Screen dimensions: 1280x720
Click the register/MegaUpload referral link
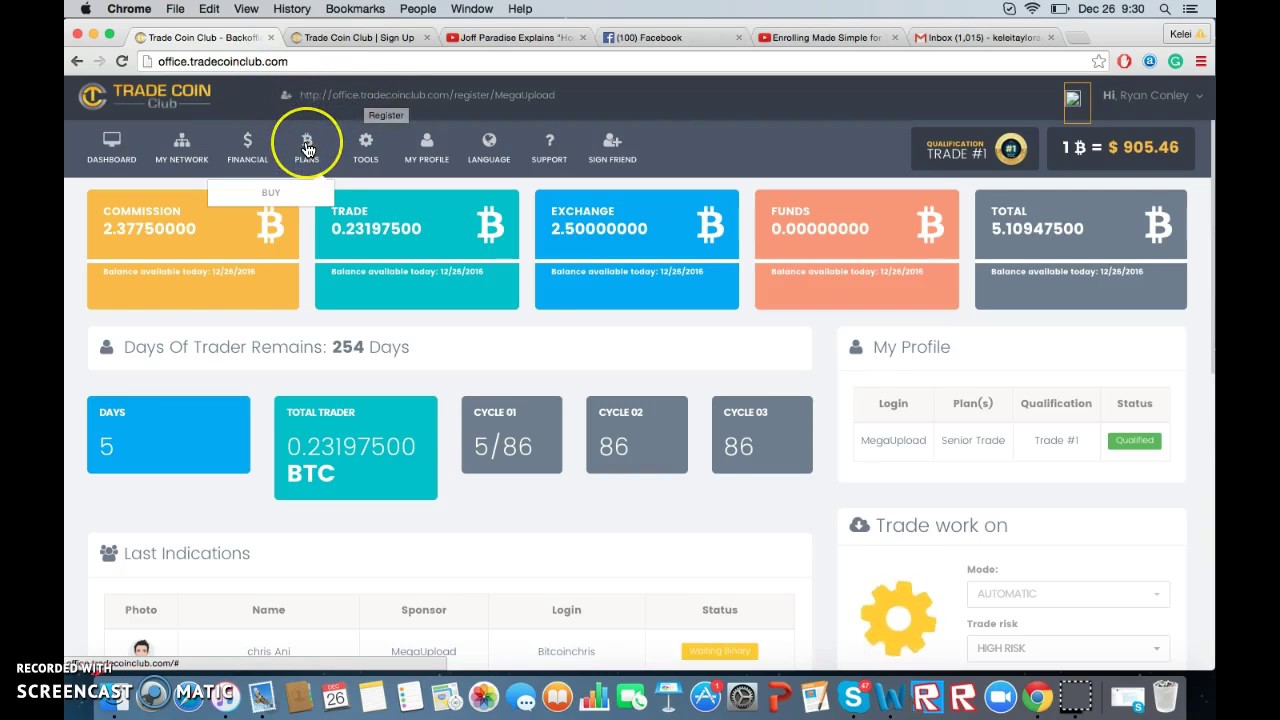427,95
